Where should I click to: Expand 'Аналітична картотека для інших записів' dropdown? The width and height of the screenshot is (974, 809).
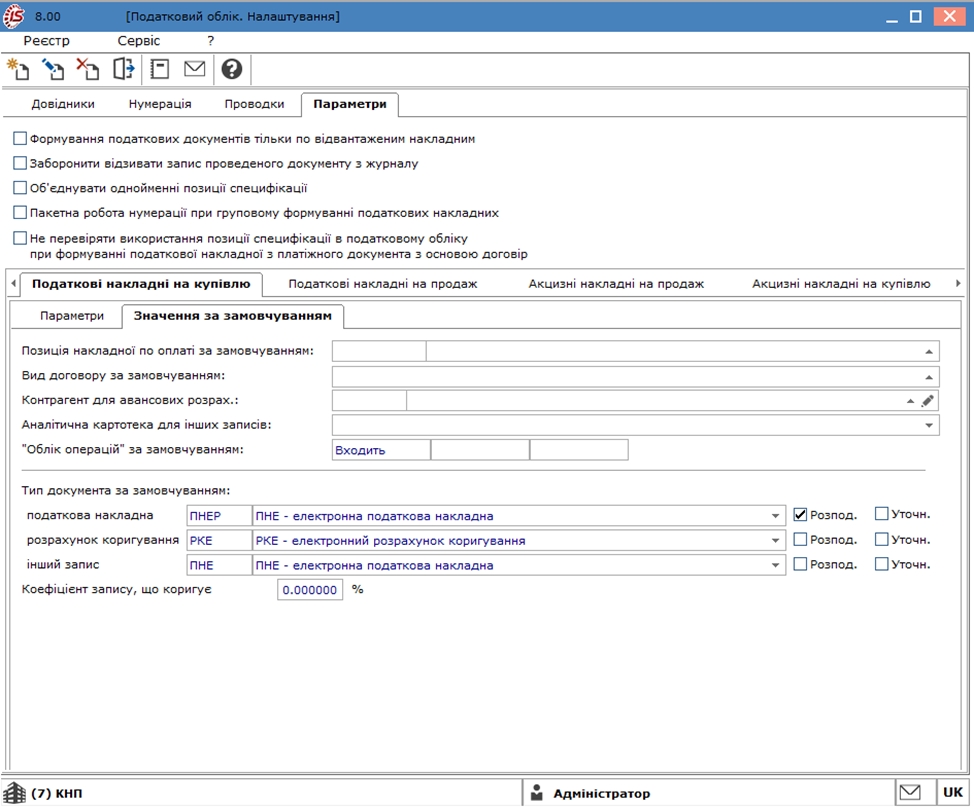pyautogui.click(x=929, y=426)
